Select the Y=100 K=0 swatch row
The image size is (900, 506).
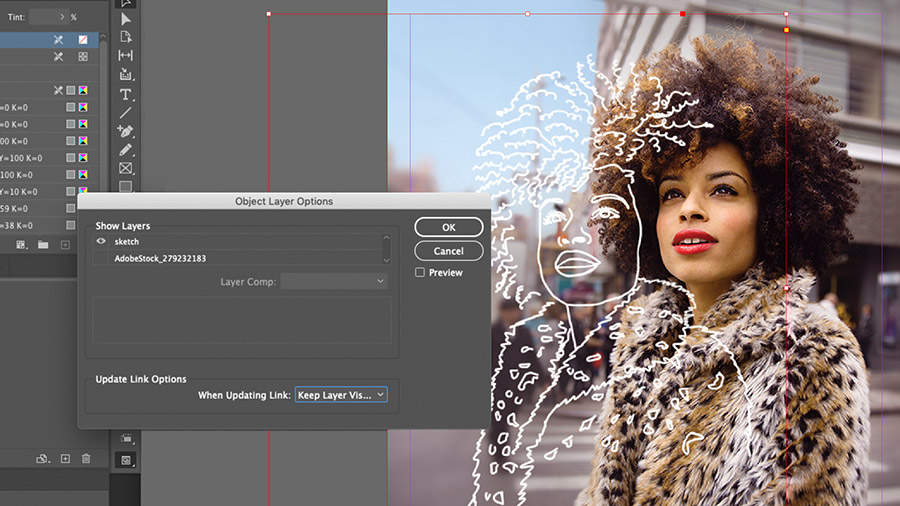(x=49, y=158)
